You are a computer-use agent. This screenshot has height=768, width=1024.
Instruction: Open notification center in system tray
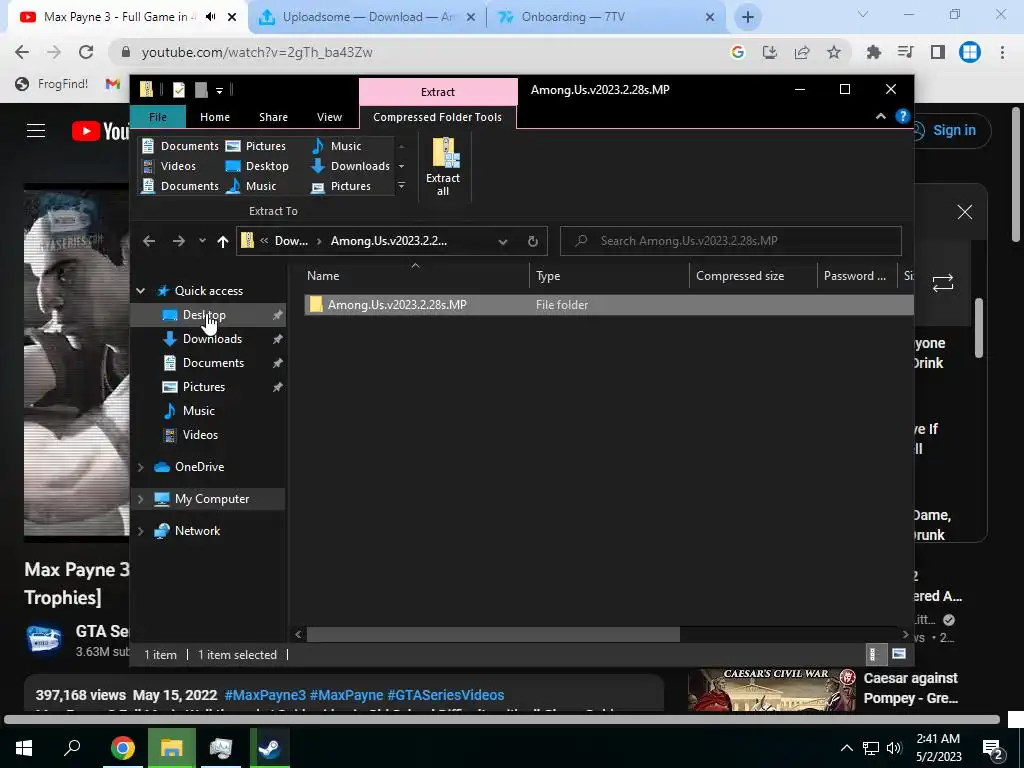993,748
